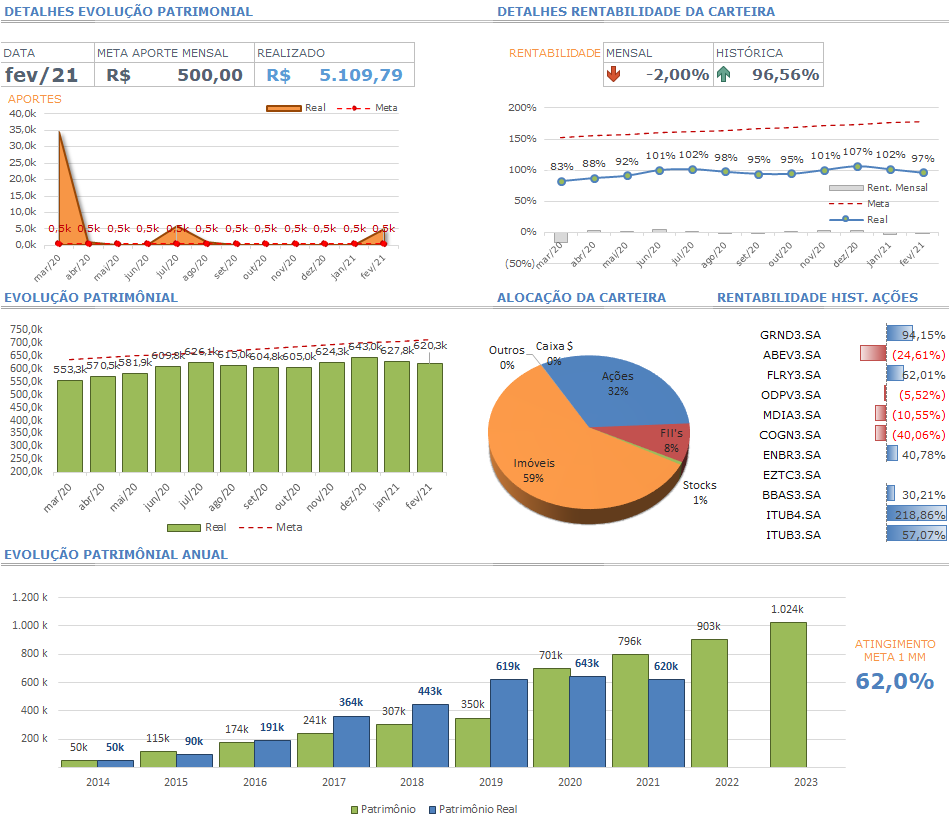Click the DETALHES RENTABILIDADE DA CARTEIRA heading
The image size is (949, 826).
pyautogui.click(x=635, y=11)
